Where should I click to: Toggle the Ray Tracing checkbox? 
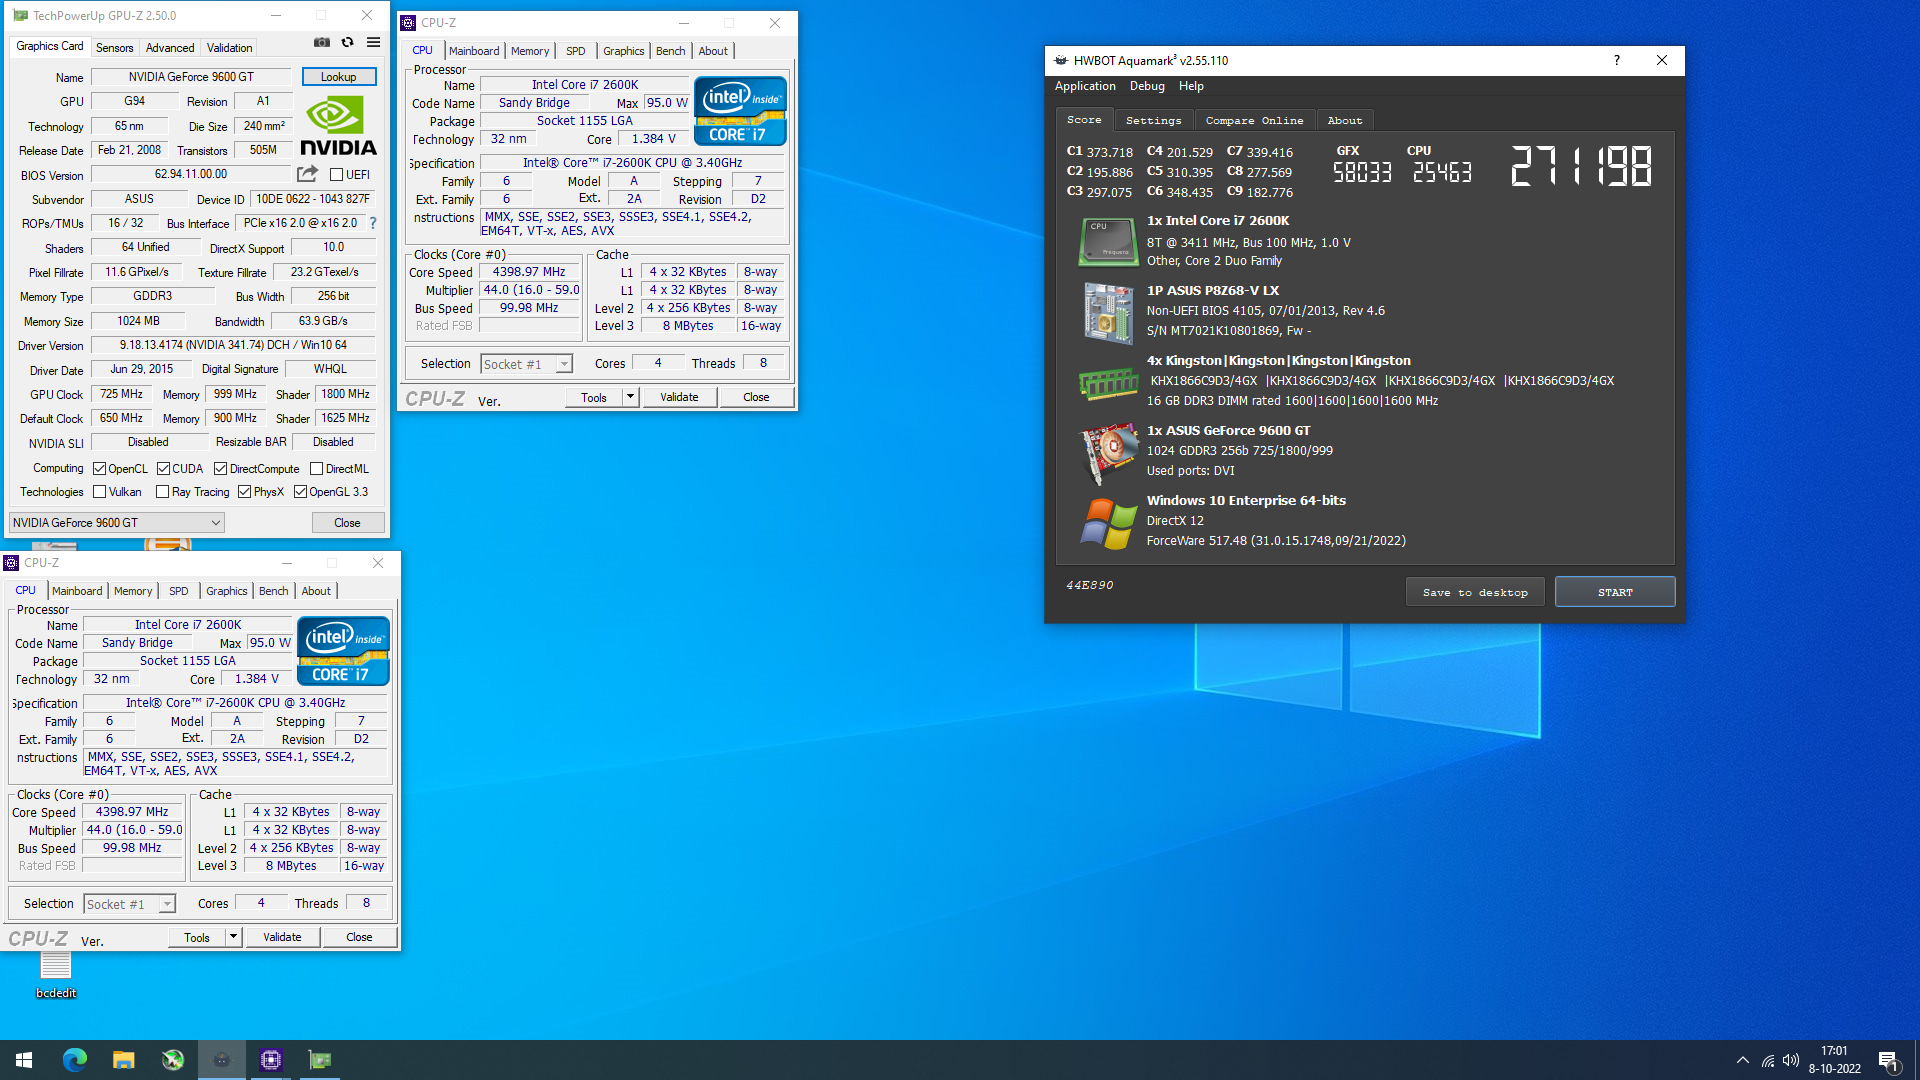pos(162,491)
